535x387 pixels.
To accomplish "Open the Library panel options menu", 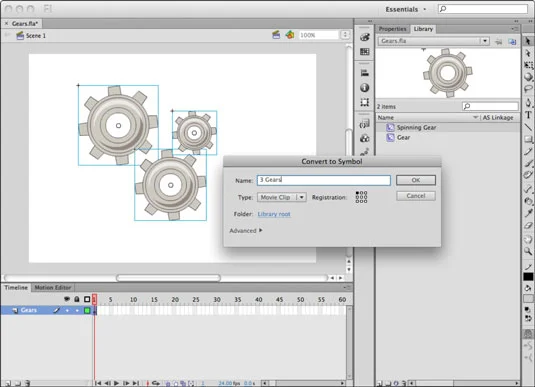I will pyautogui.click(x=515, y=29).
